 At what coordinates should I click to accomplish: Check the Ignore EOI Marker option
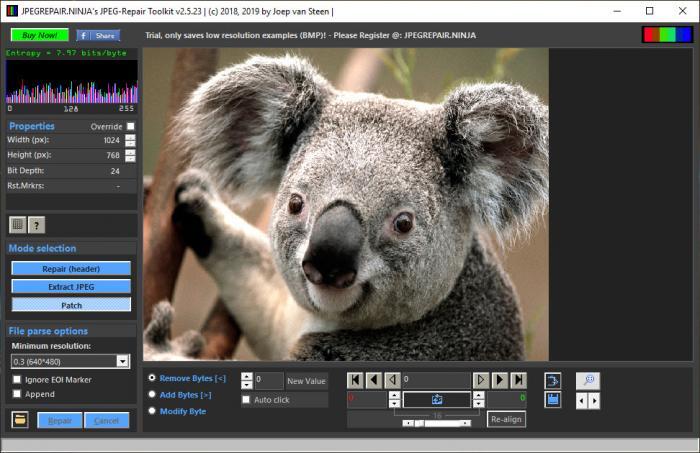(x=17, y=380)
